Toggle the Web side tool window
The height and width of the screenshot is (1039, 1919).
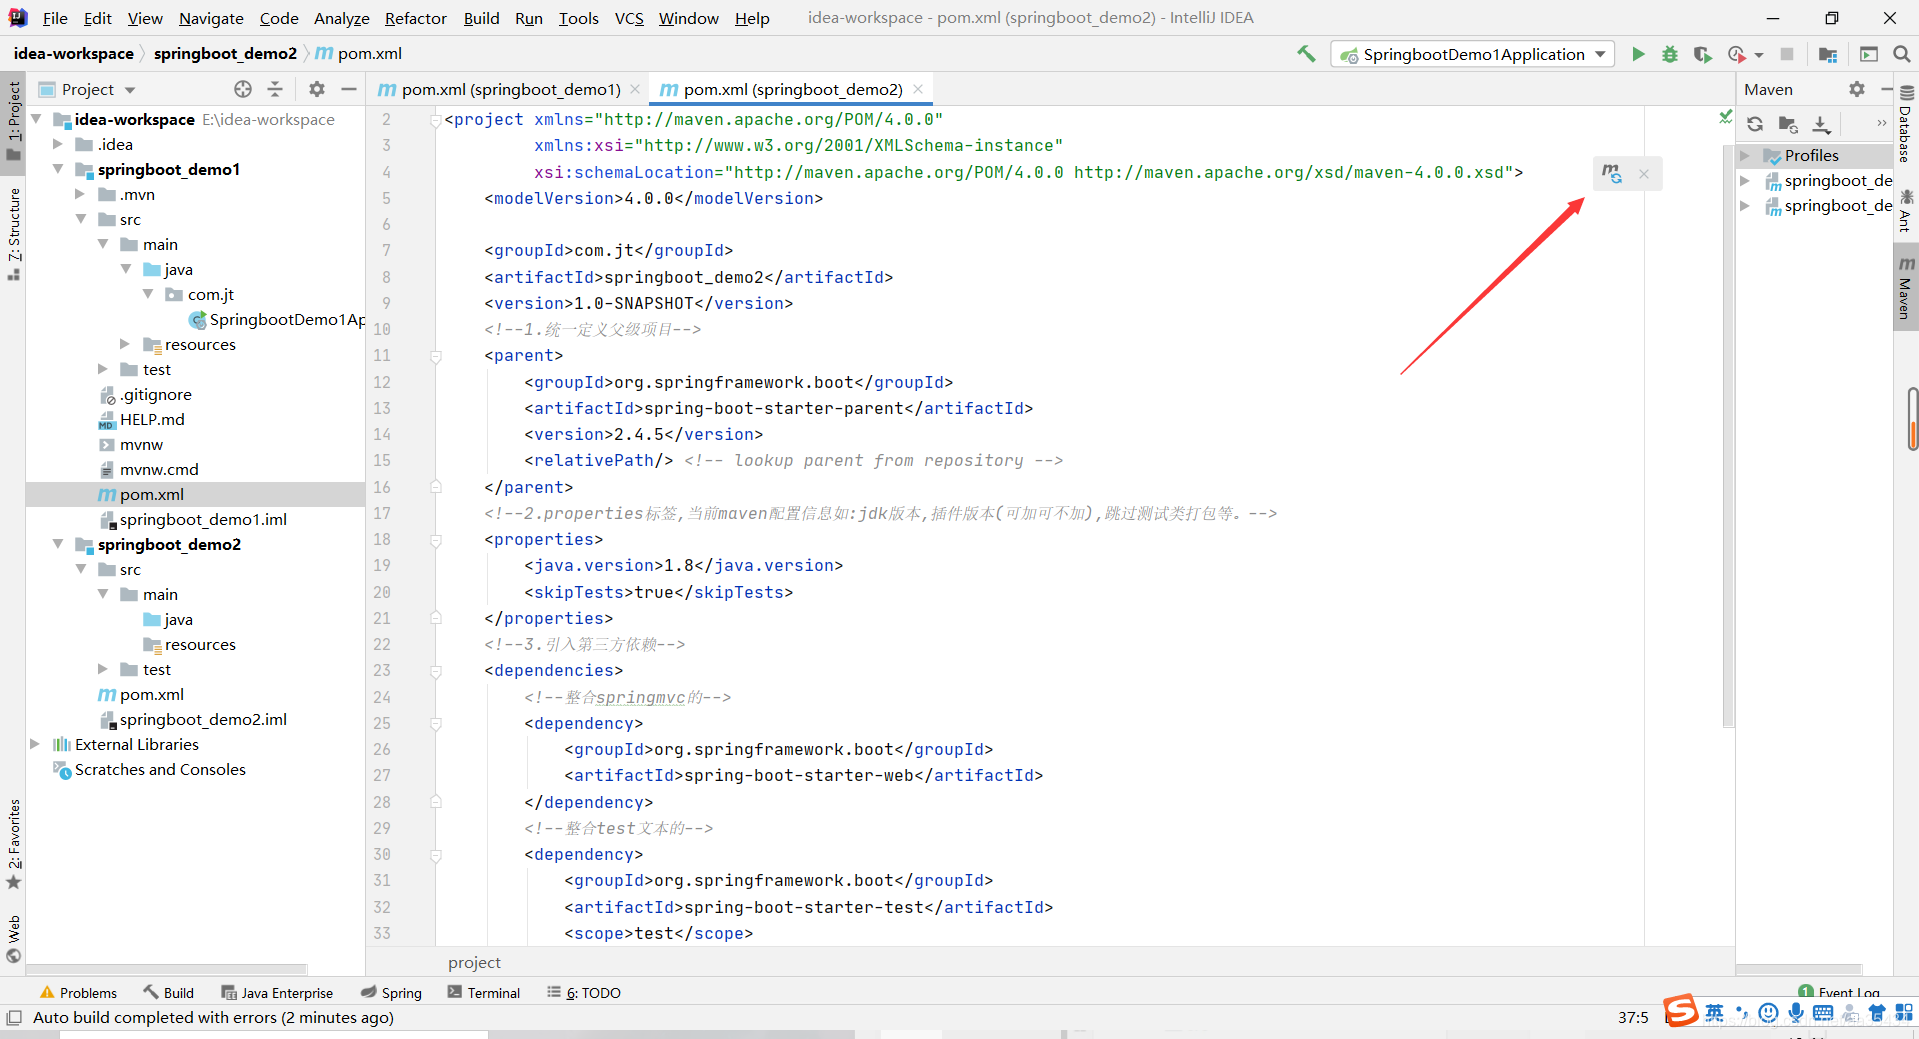point(13,938)
